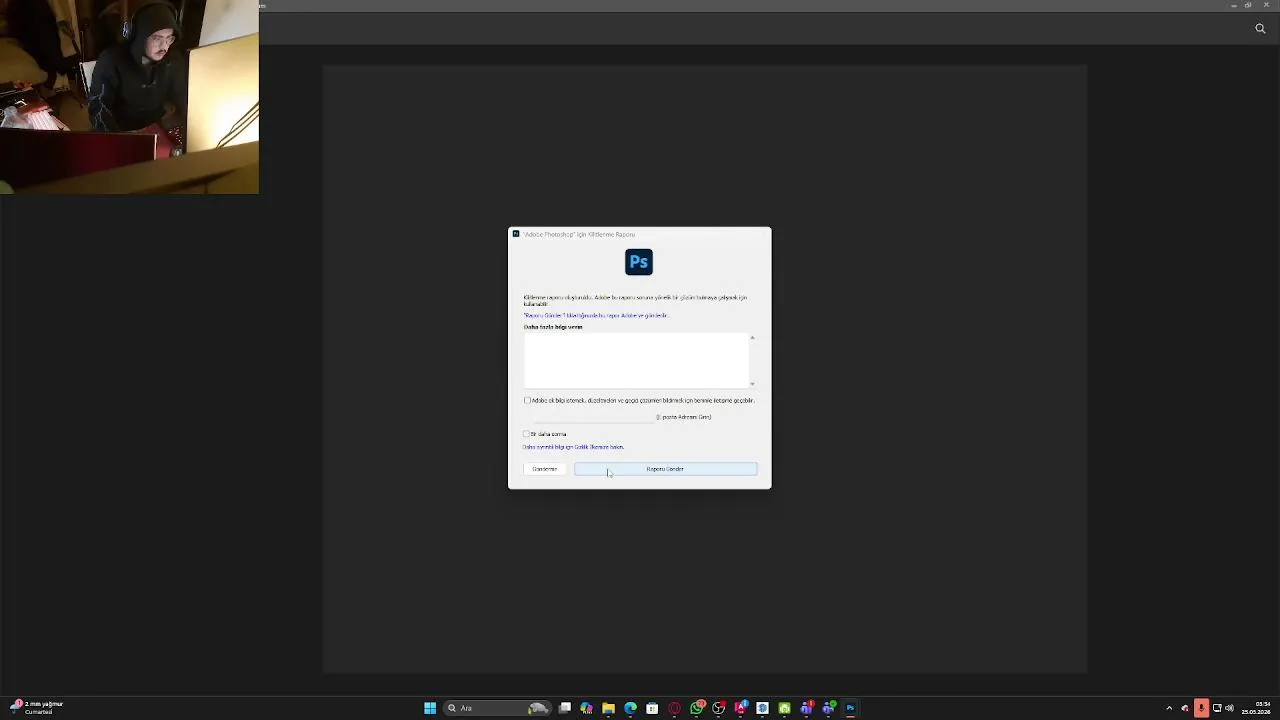
Task: Click the search magnifier icon at top right
Action: point(1260,28)
